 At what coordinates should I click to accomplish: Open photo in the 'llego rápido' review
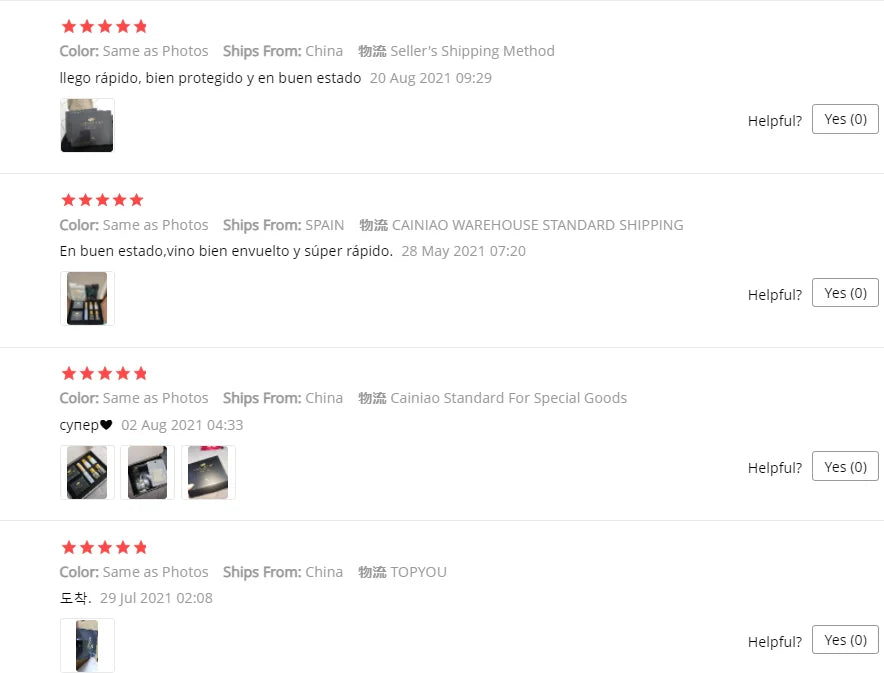[87, 125]
